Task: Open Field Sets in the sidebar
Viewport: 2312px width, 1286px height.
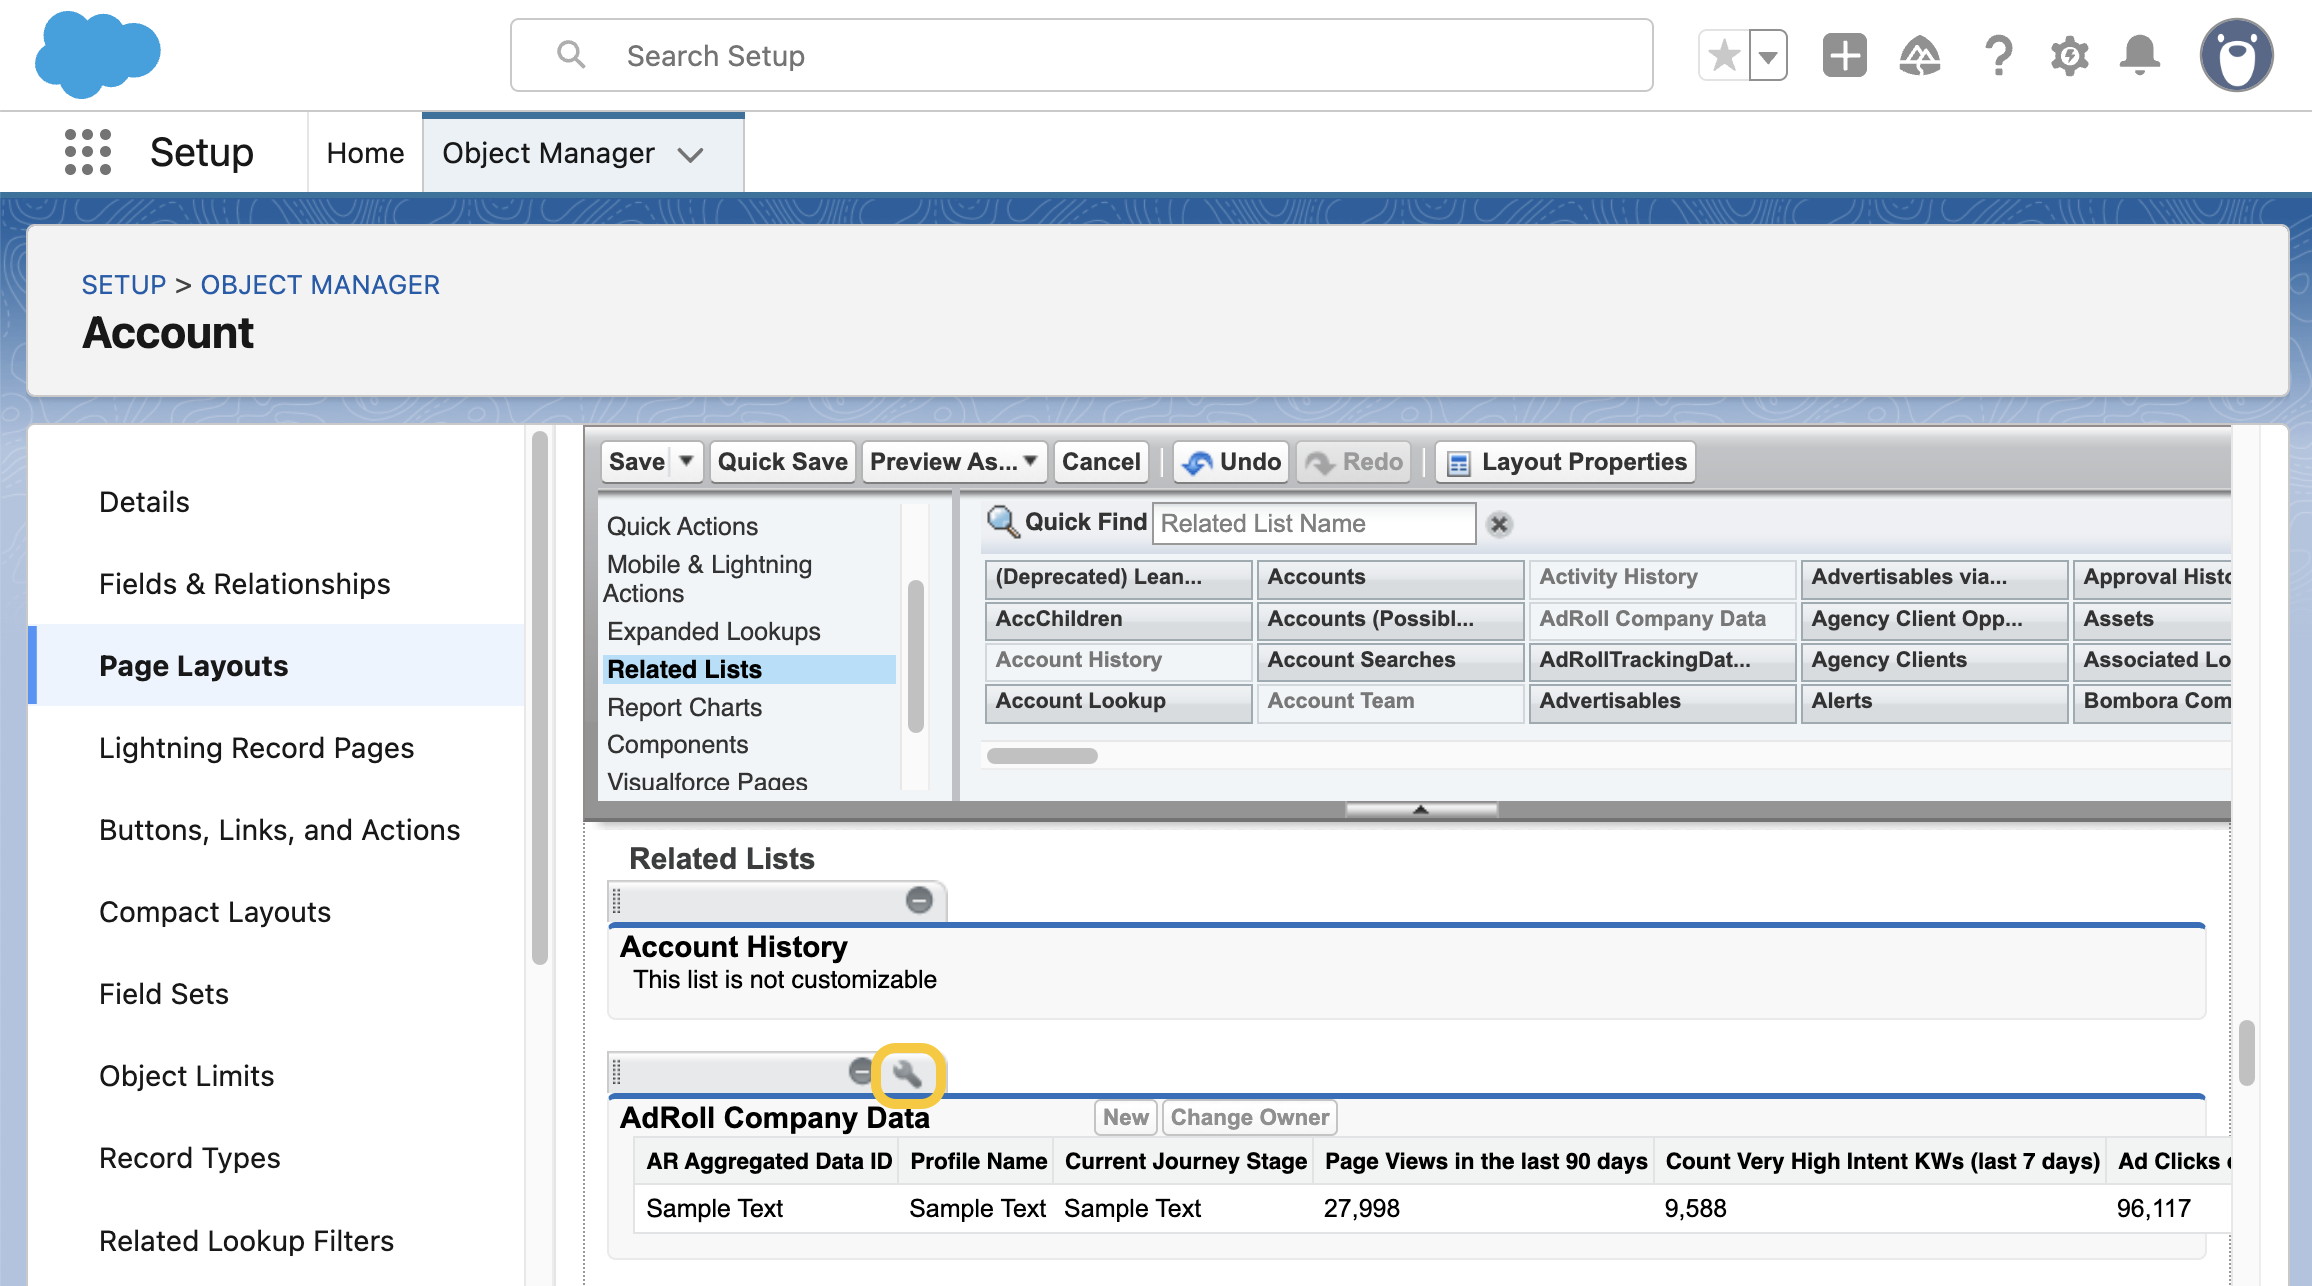Action: [x=276, y=994]
